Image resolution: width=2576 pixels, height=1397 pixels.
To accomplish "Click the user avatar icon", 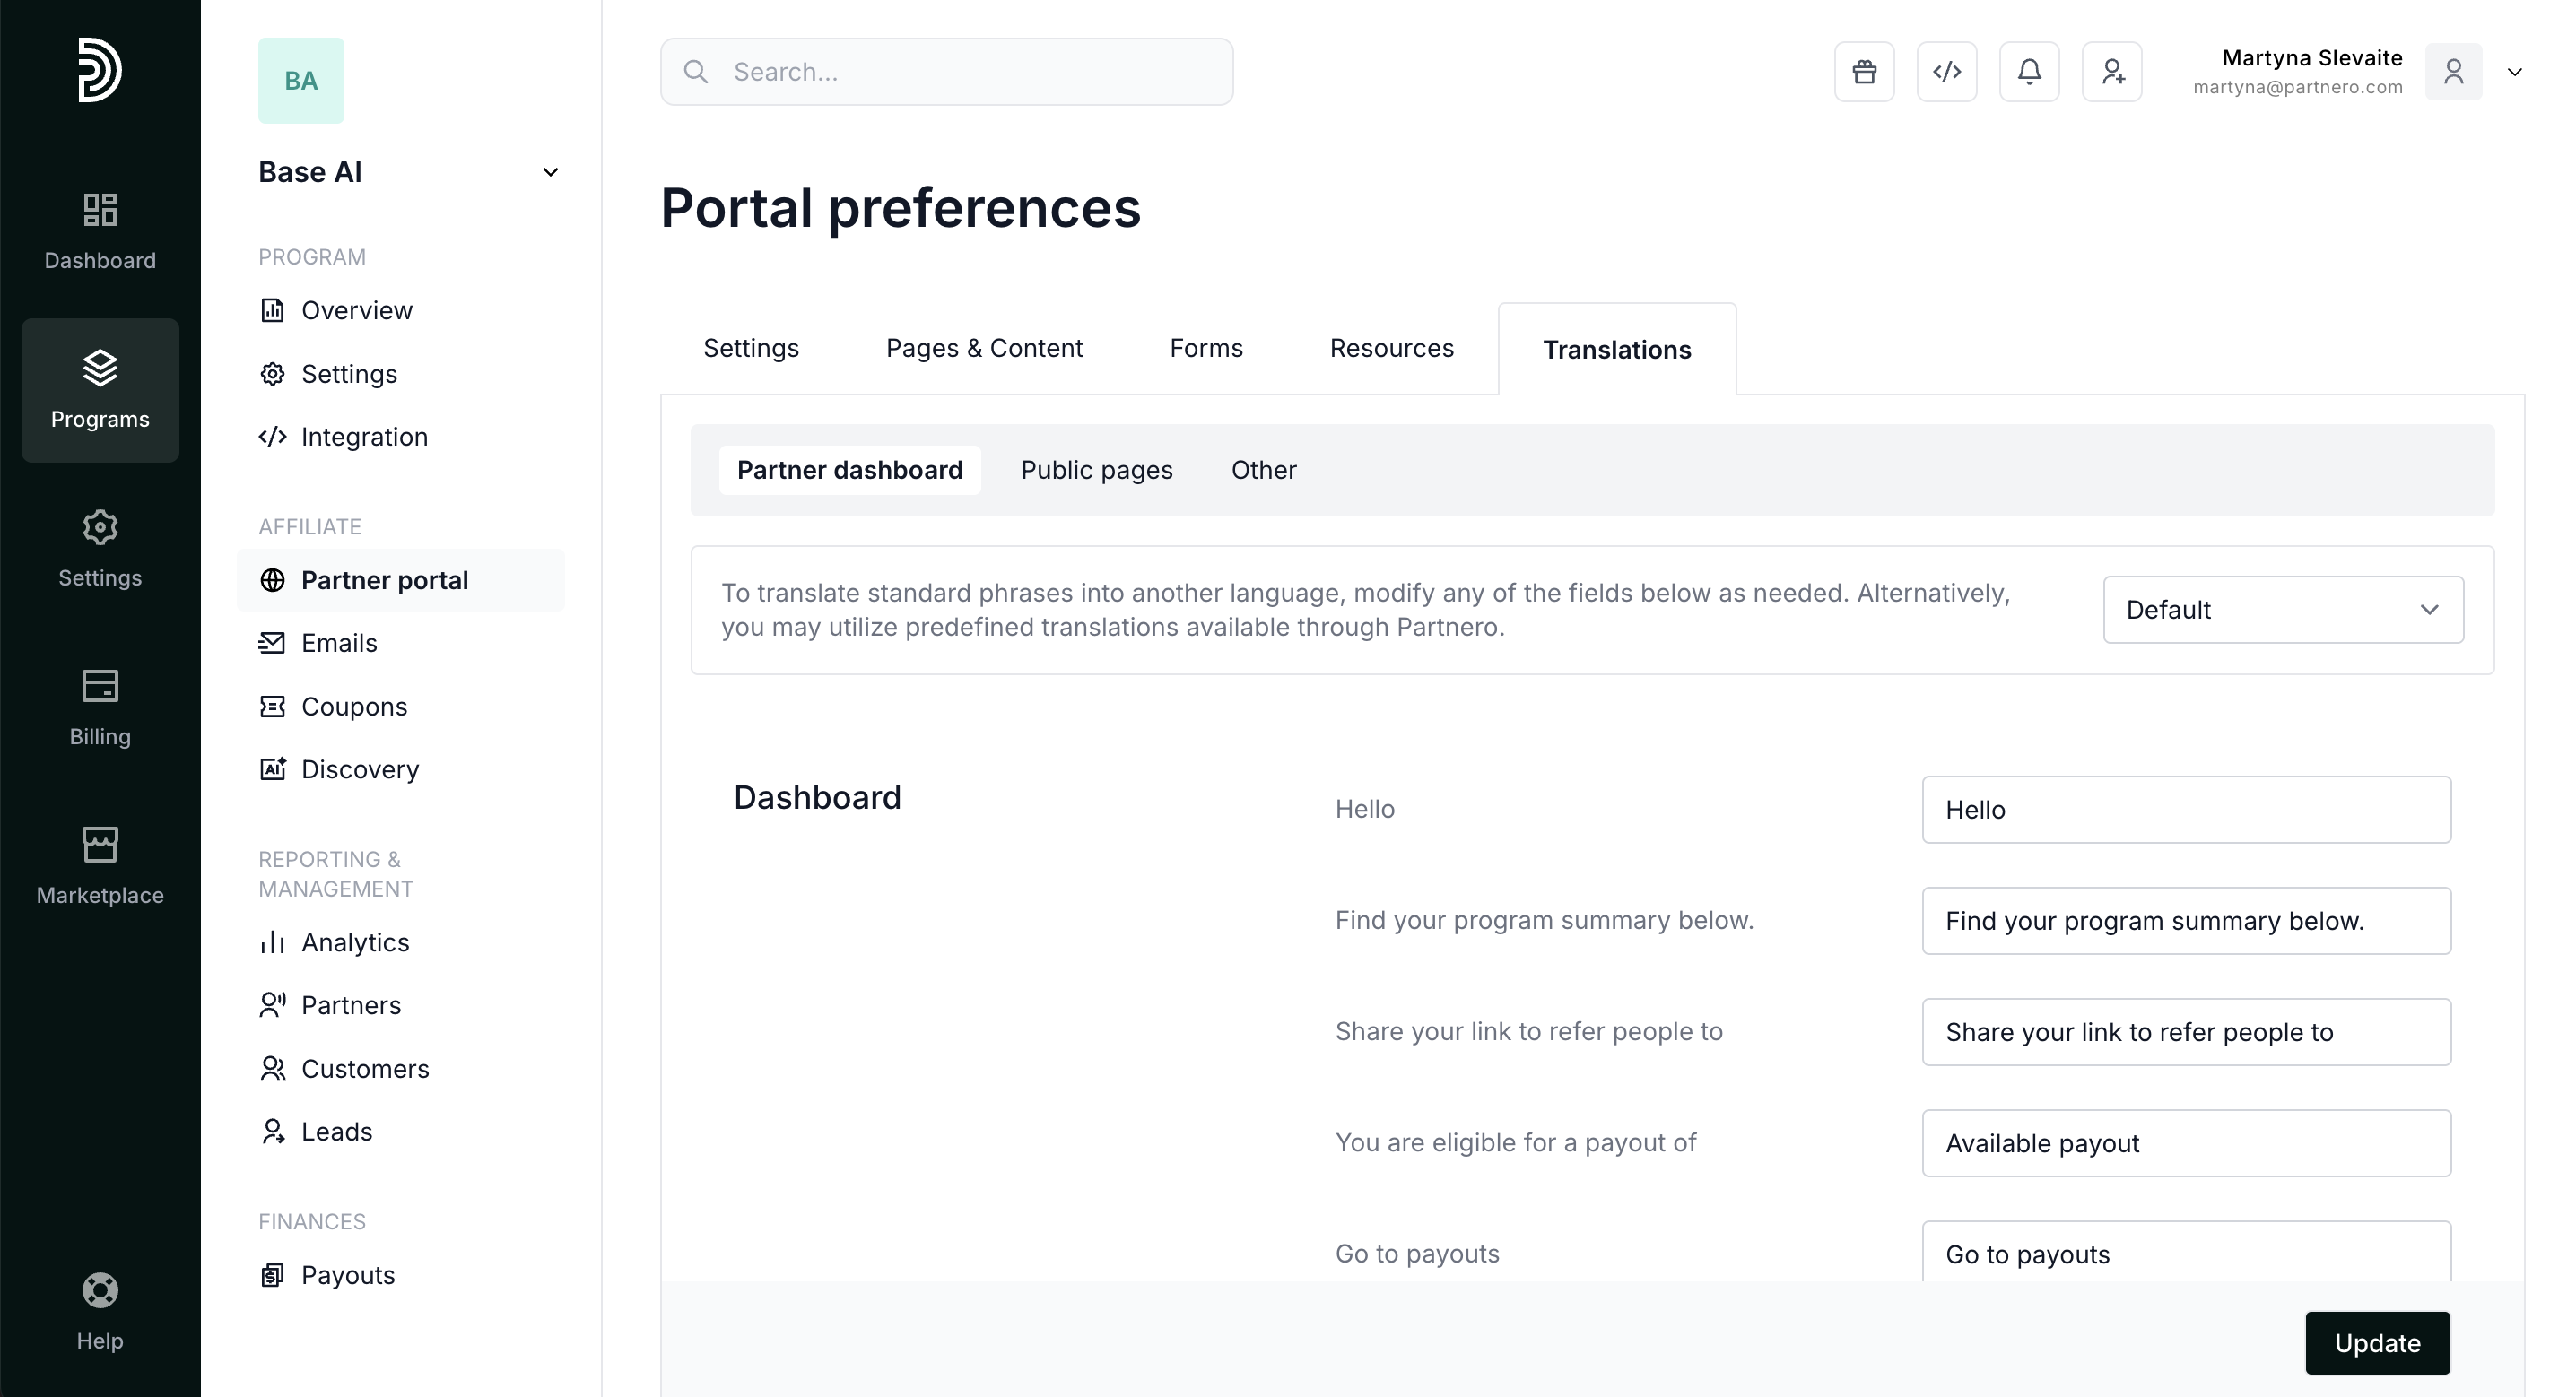I will (2453, 72).
